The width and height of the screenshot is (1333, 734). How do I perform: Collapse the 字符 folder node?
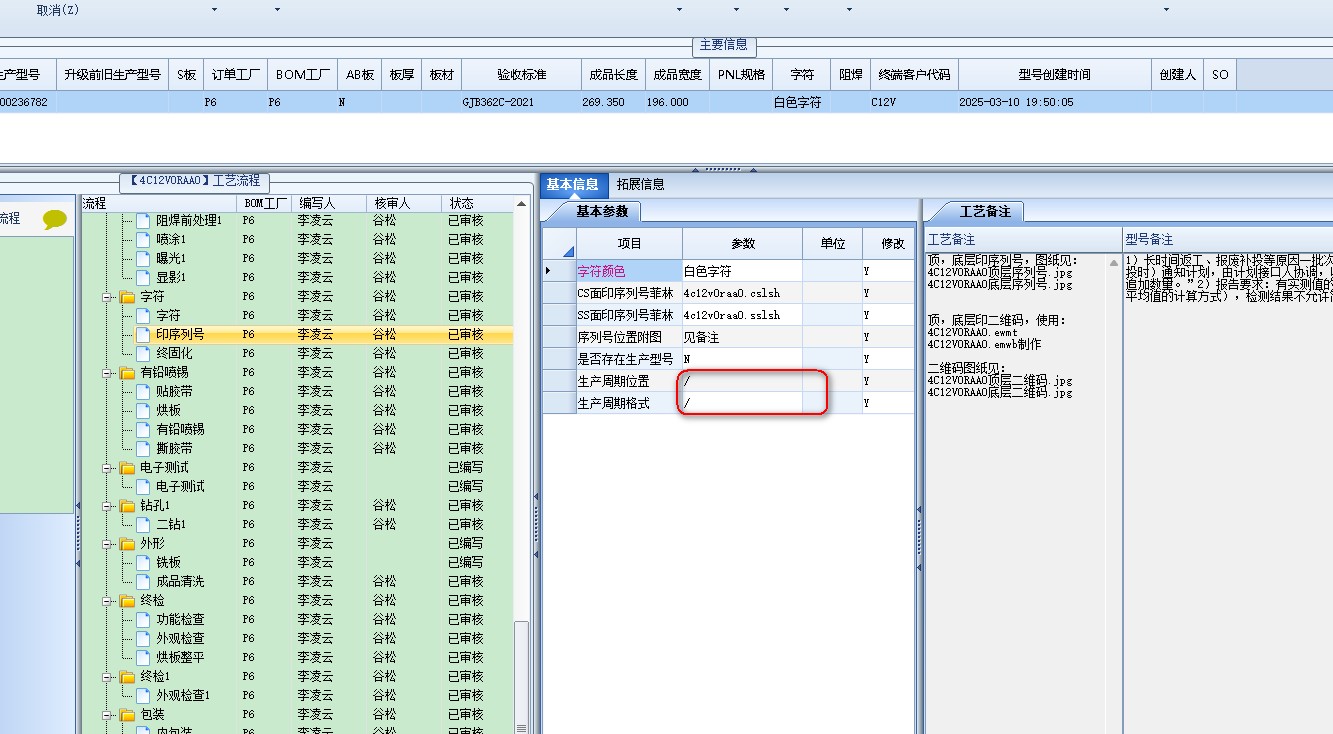106,297
